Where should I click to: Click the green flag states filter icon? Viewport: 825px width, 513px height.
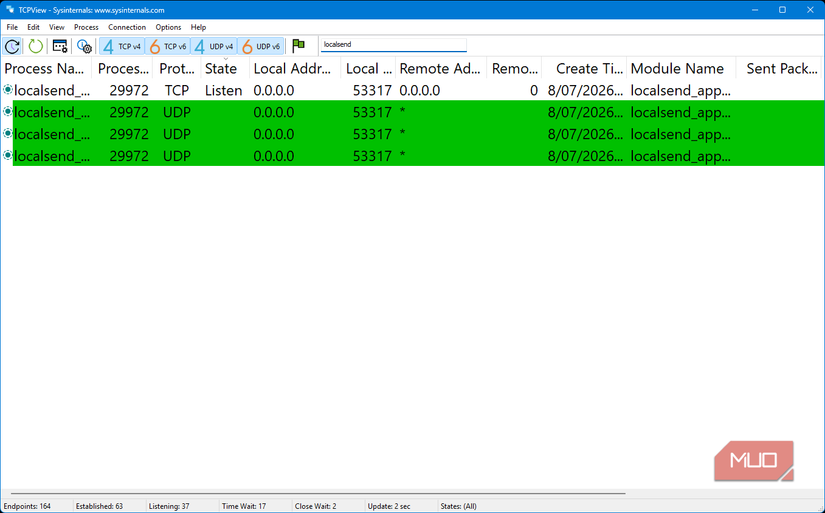(x=299, y=46)
